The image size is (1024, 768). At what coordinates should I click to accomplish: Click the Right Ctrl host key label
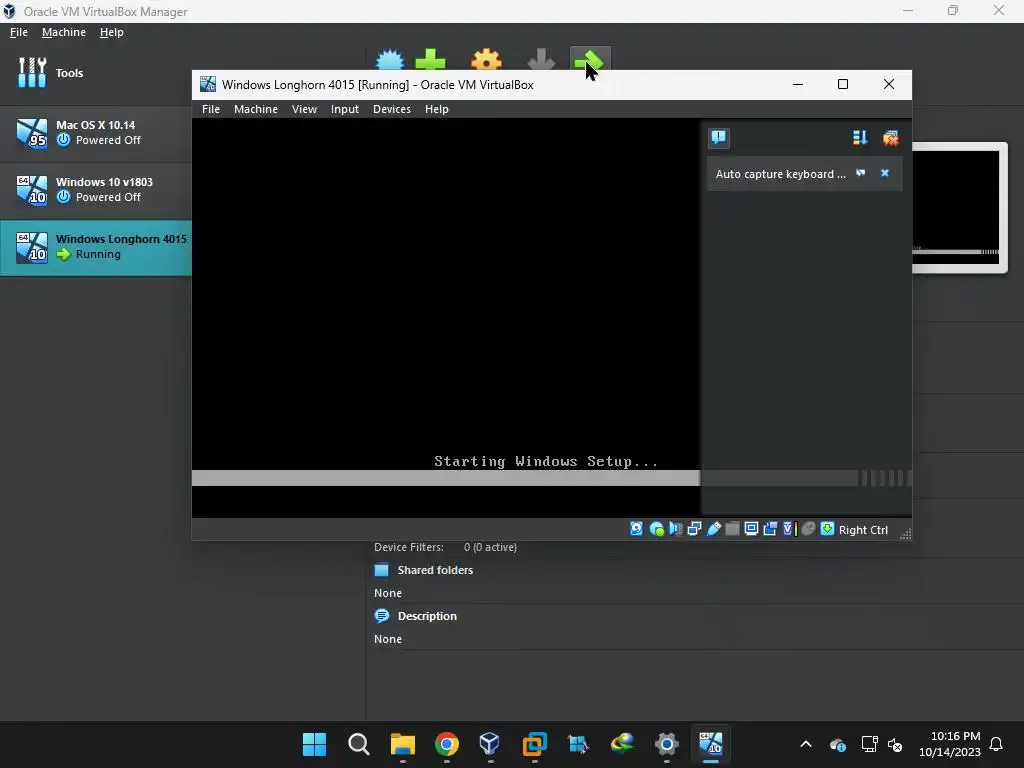(863, 530)
